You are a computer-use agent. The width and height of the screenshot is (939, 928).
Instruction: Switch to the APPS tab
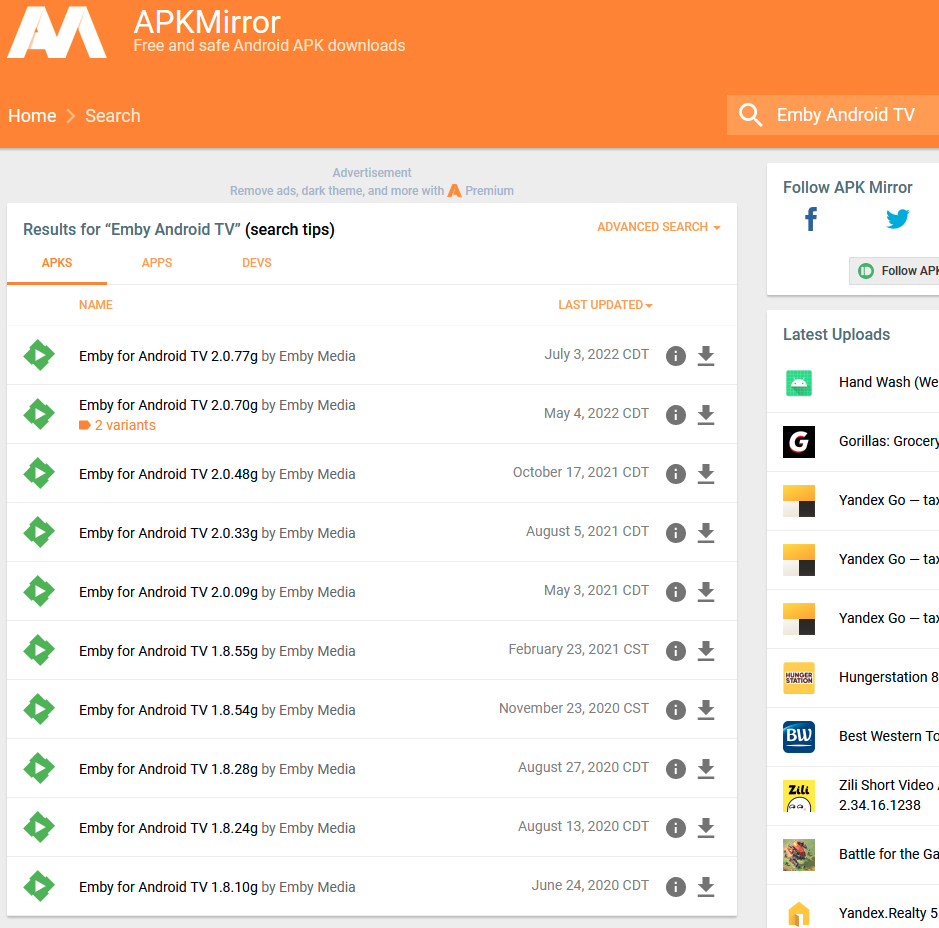coord(157,263)
